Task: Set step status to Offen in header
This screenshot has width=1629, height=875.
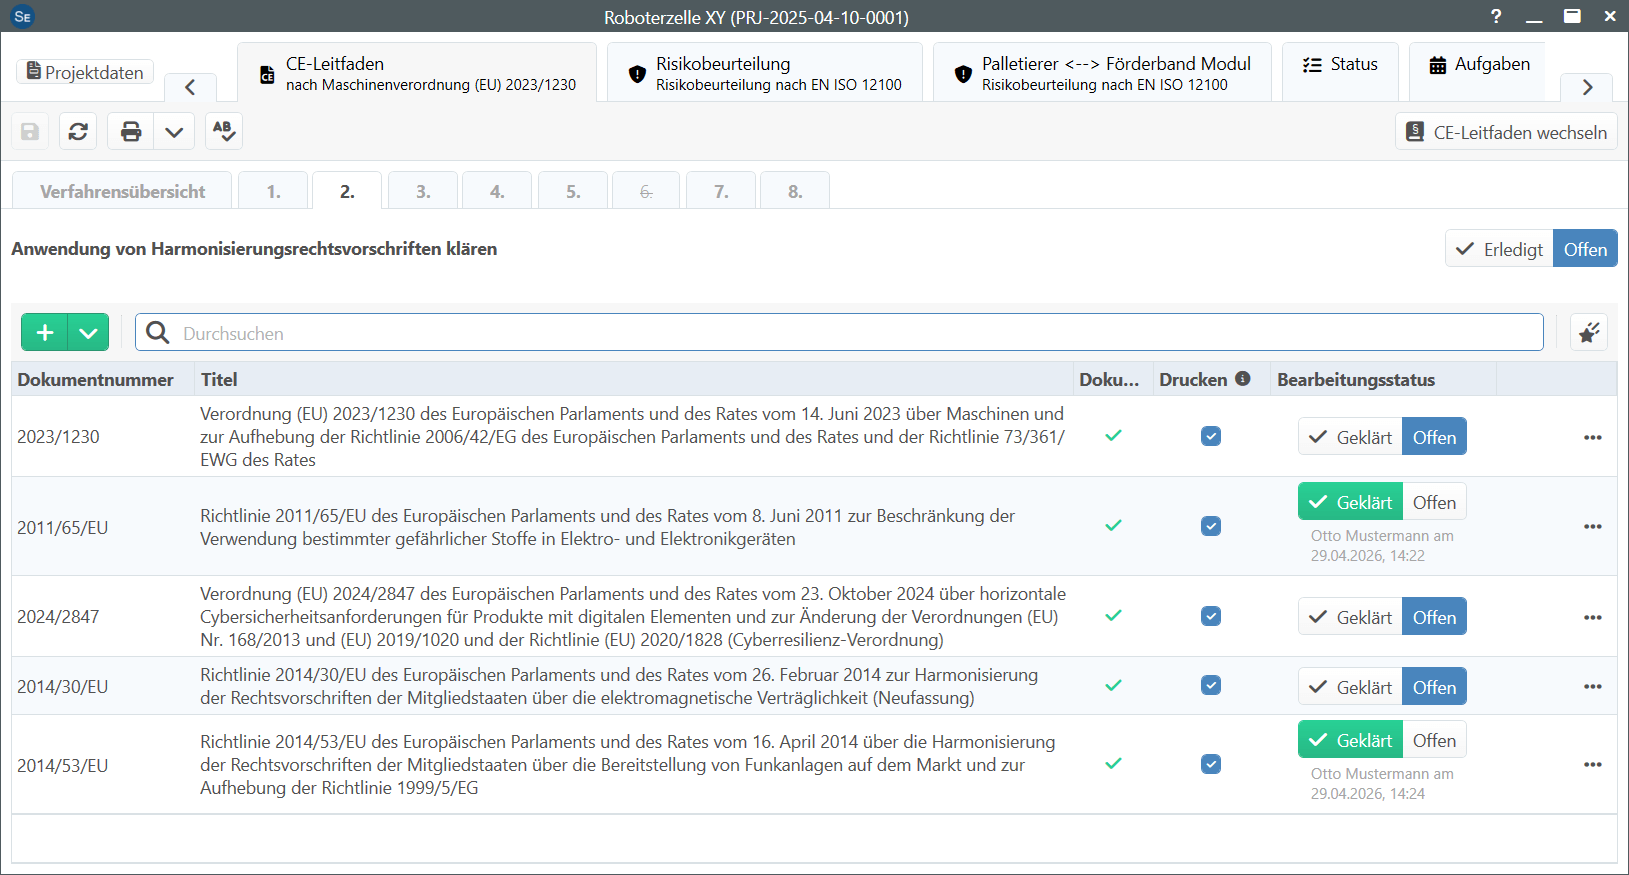Action: (x=1585, y=249)
